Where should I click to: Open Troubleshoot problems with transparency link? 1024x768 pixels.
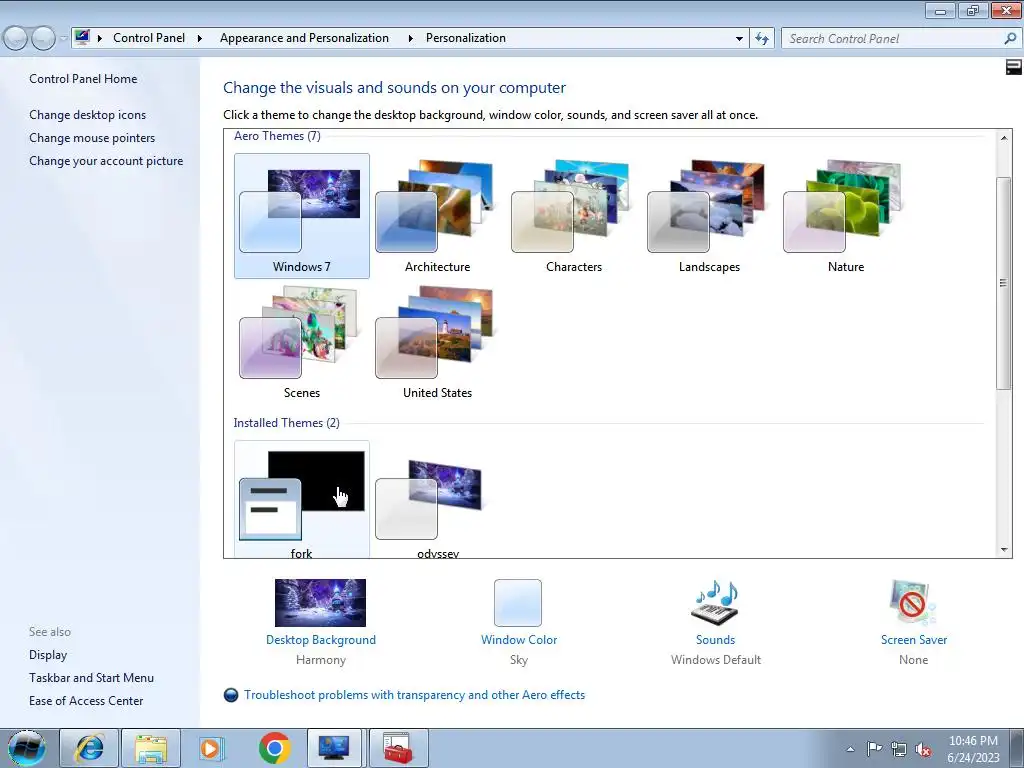[x=414, y=695]
